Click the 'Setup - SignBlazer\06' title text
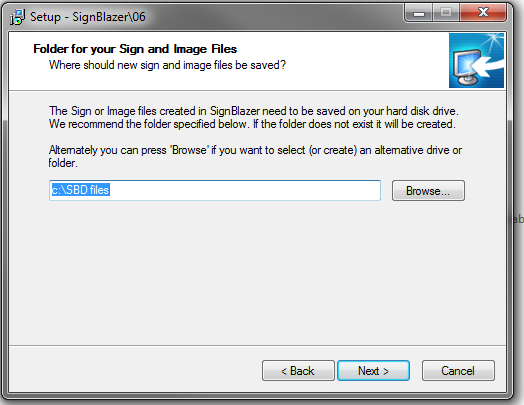Viewport: 524px width, 405px height. pyautogui.click(x=88, y=17)
